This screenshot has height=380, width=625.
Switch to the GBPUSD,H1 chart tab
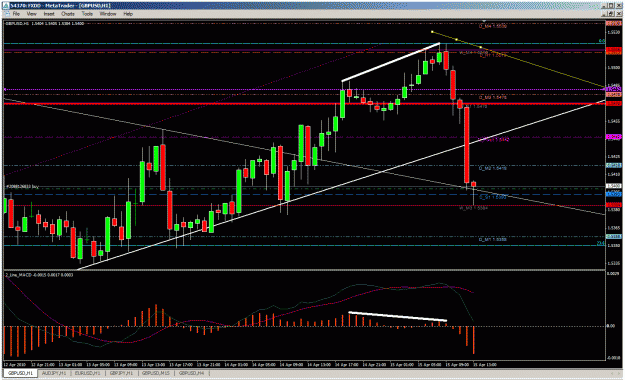pos(21,373)
